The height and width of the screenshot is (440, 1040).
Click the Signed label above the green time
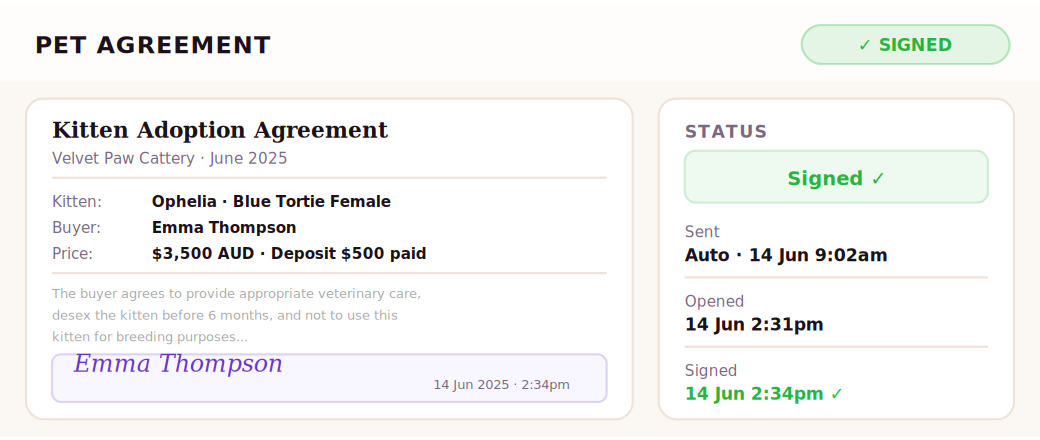711,370
